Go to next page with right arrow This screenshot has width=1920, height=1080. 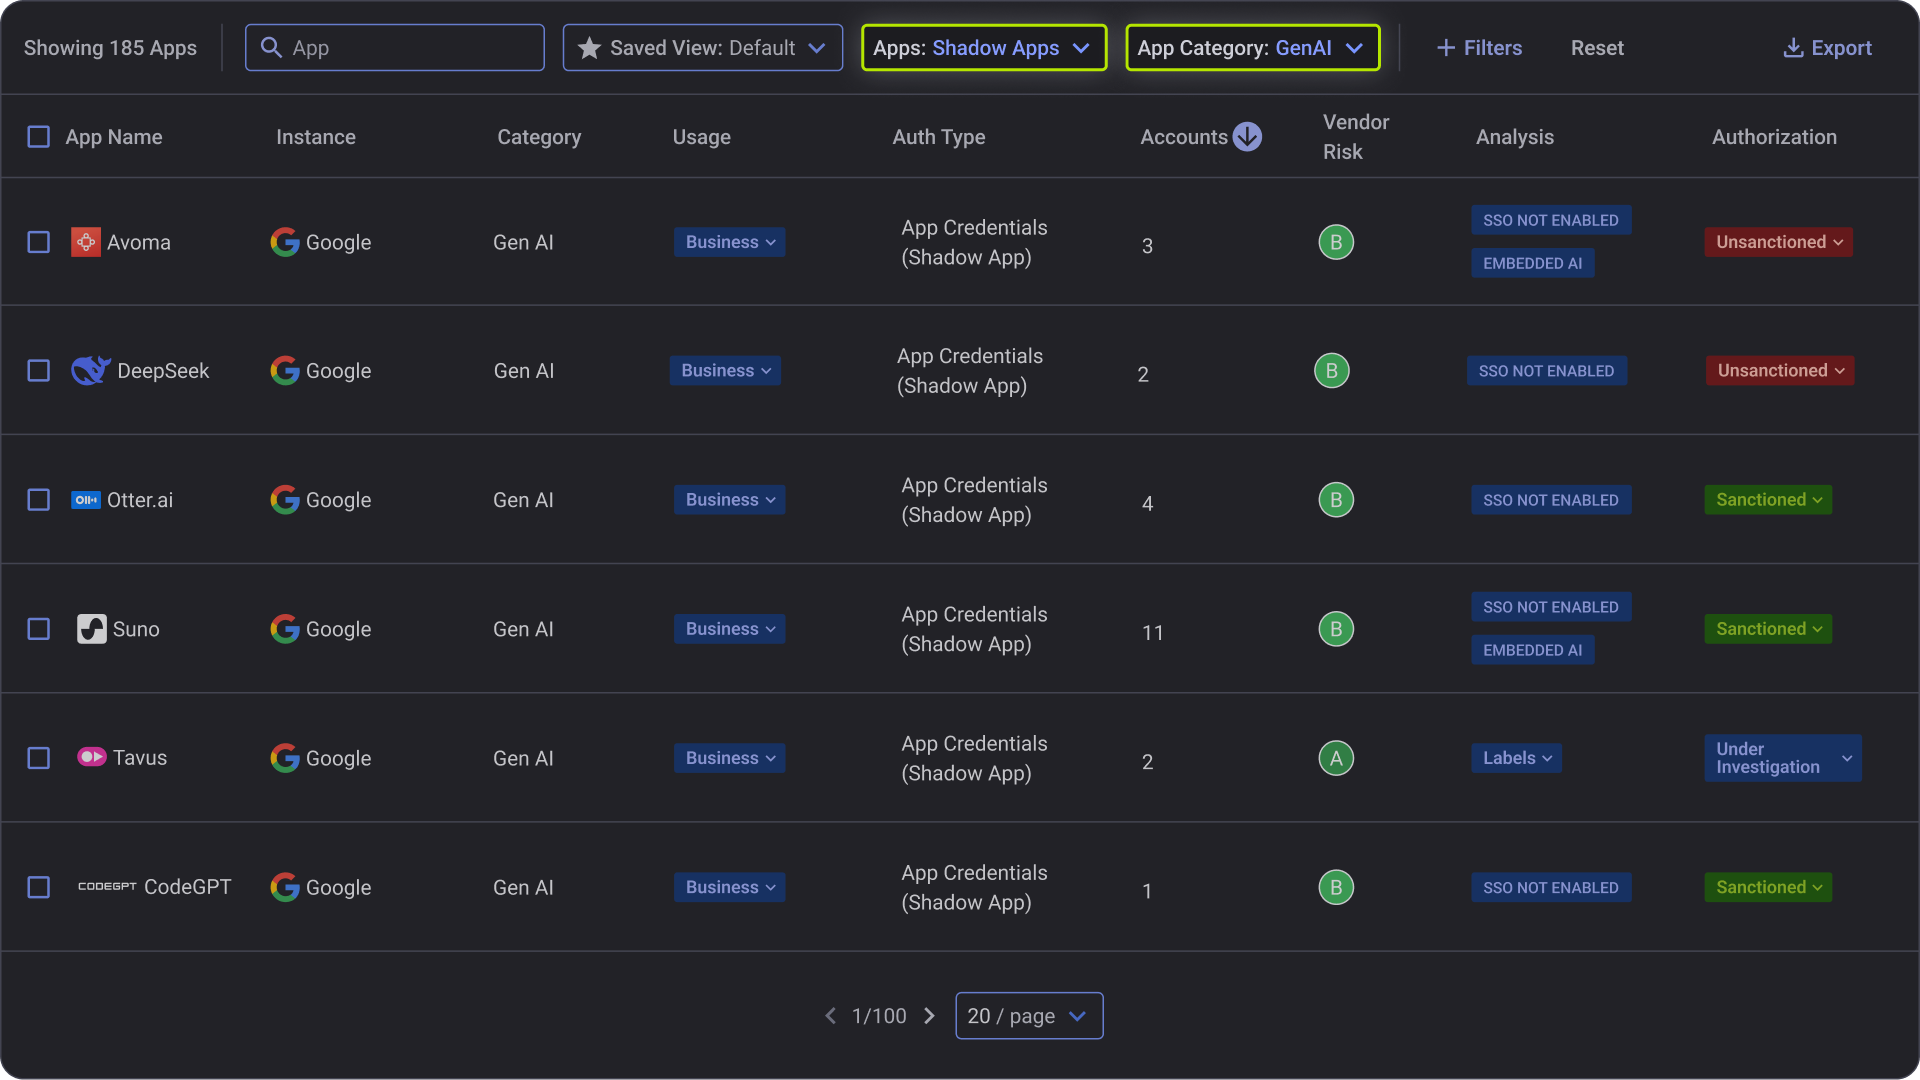929,1016
